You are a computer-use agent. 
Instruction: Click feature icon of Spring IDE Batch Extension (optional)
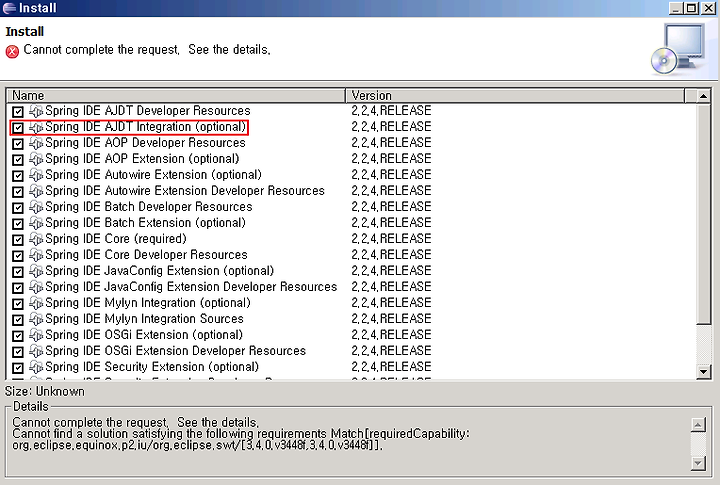tap(36, 223)
